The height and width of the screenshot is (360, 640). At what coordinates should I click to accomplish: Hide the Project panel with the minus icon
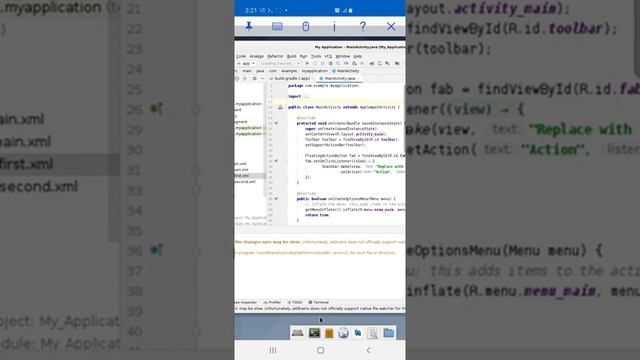(x=262, y=78)
